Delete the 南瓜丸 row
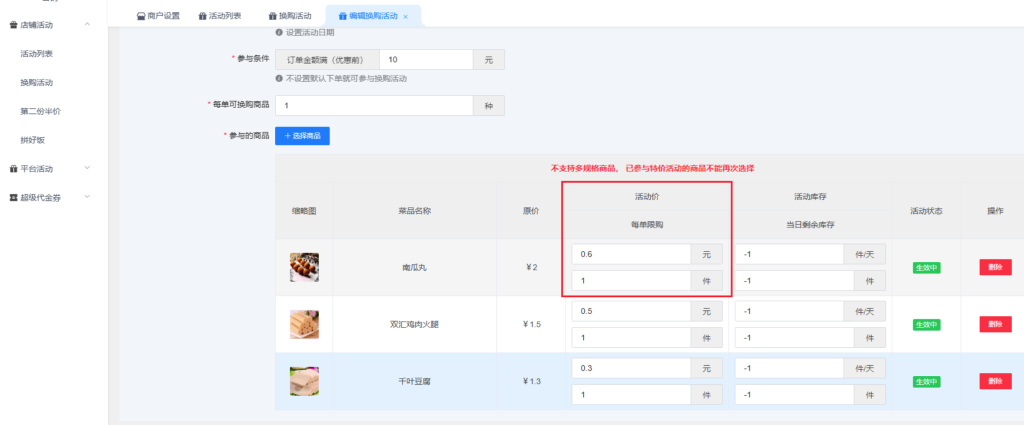 tap(994, 267)
